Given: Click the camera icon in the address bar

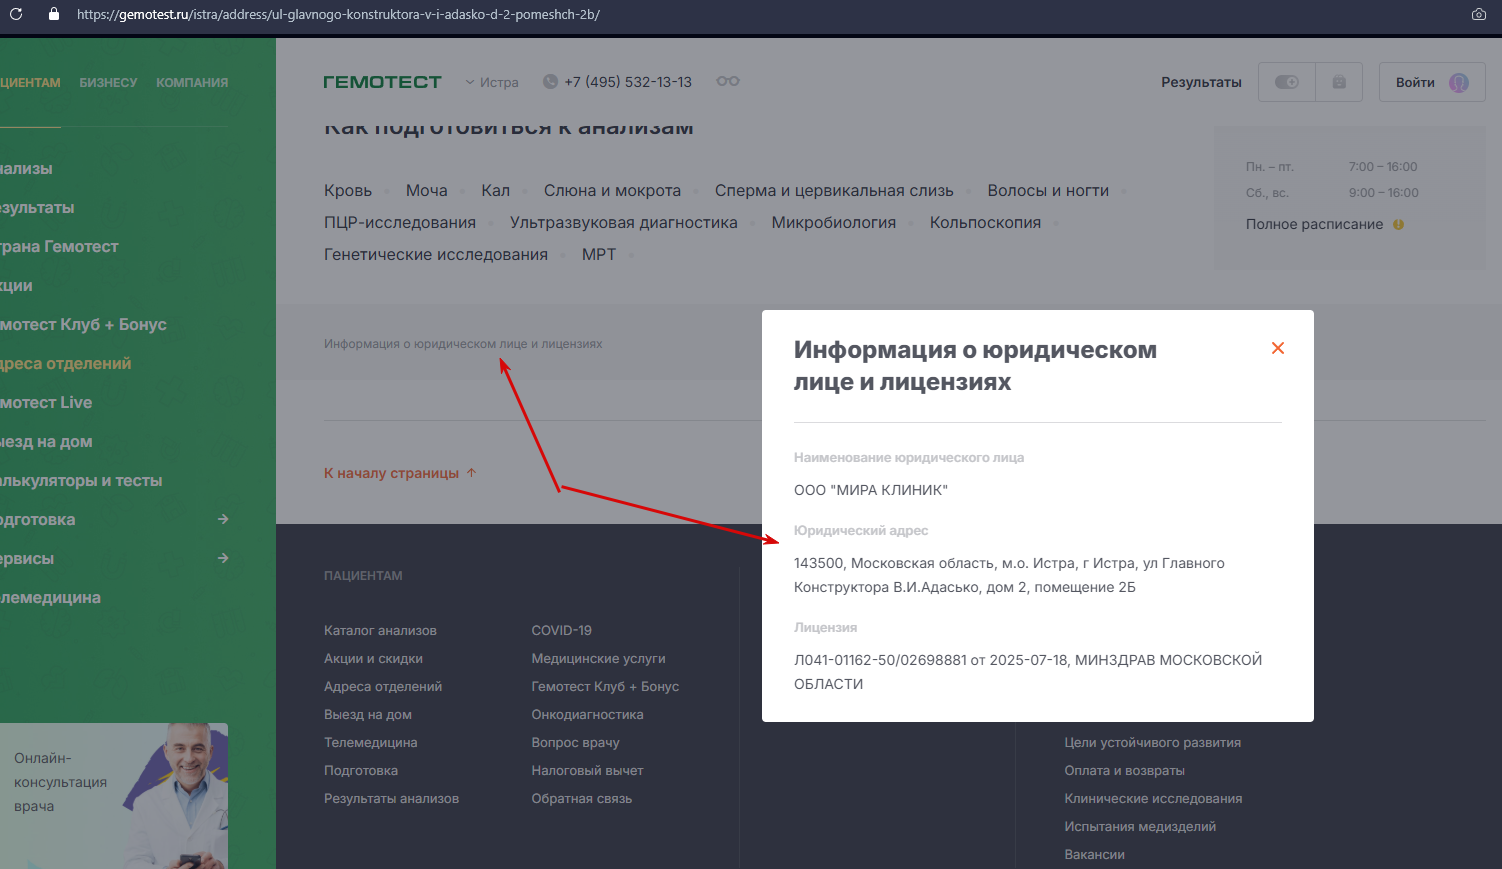Looking at the screenshot, I should 1478,15.
